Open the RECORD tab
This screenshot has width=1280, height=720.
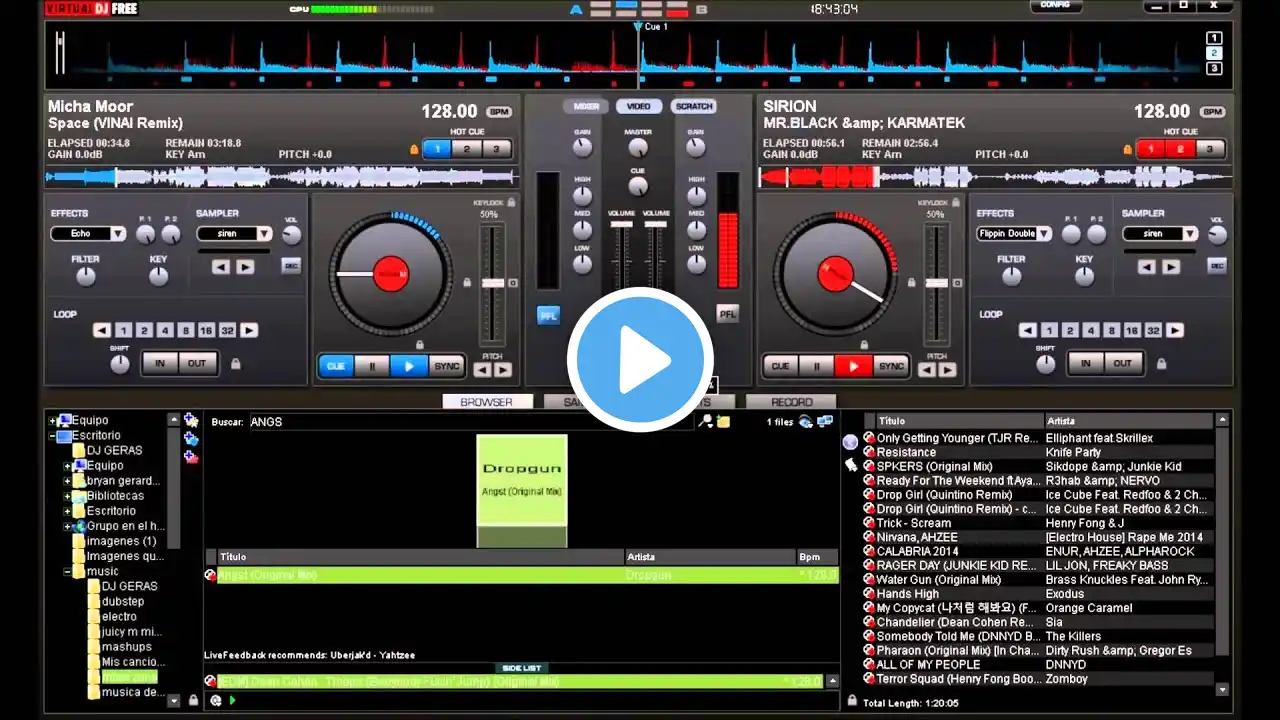pos(792,402)
